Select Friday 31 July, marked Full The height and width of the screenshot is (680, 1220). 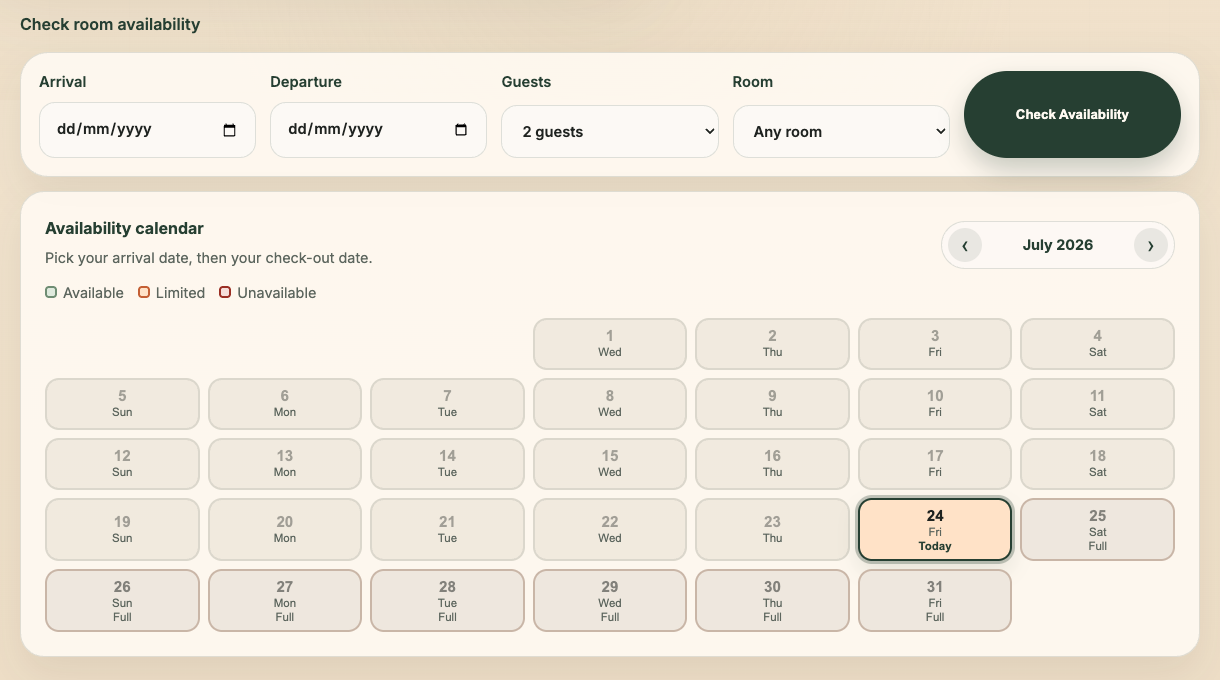pyautogui.click(x=935, y=601)
